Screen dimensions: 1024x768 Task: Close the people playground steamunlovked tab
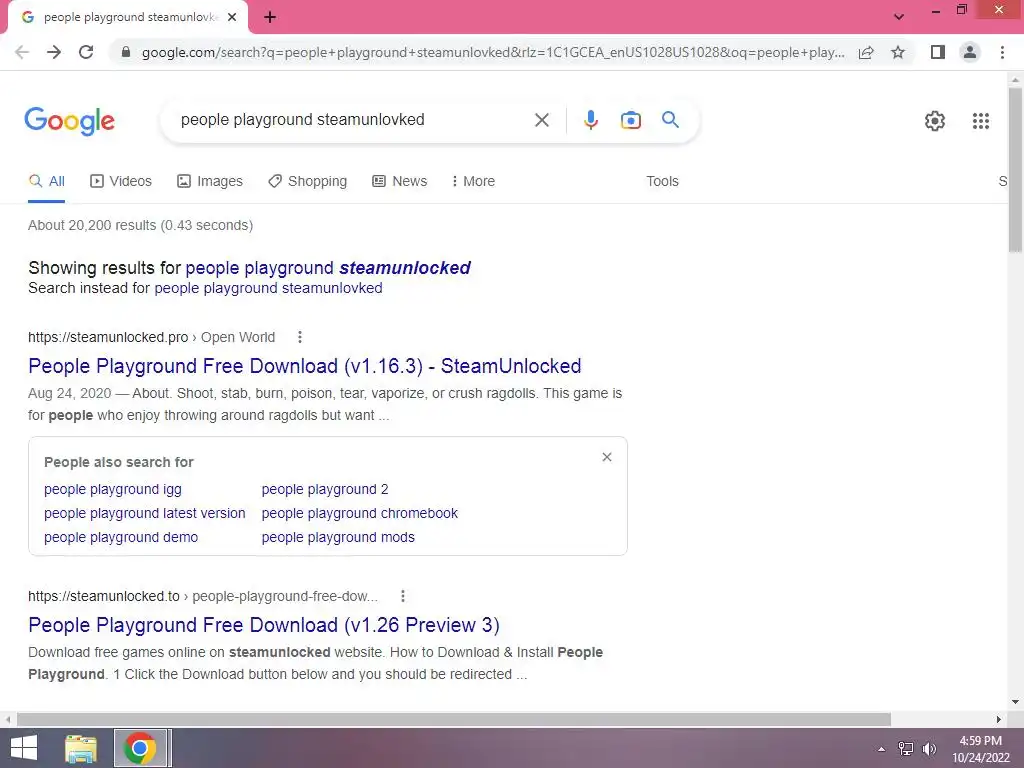pos(232,17)
